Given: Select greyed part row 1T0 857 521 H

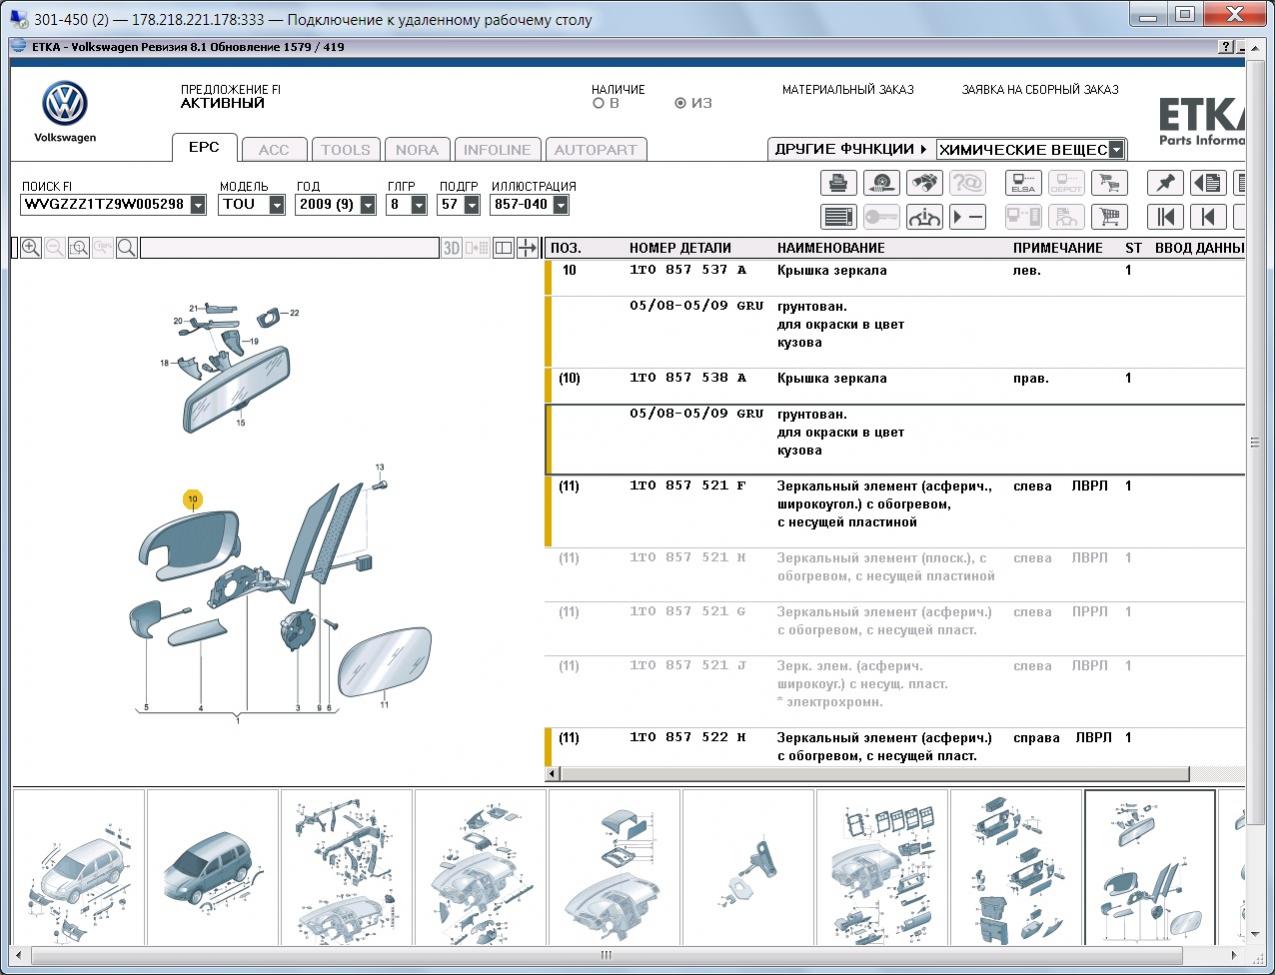Looking at the screenshot, I should click(895, 575).
